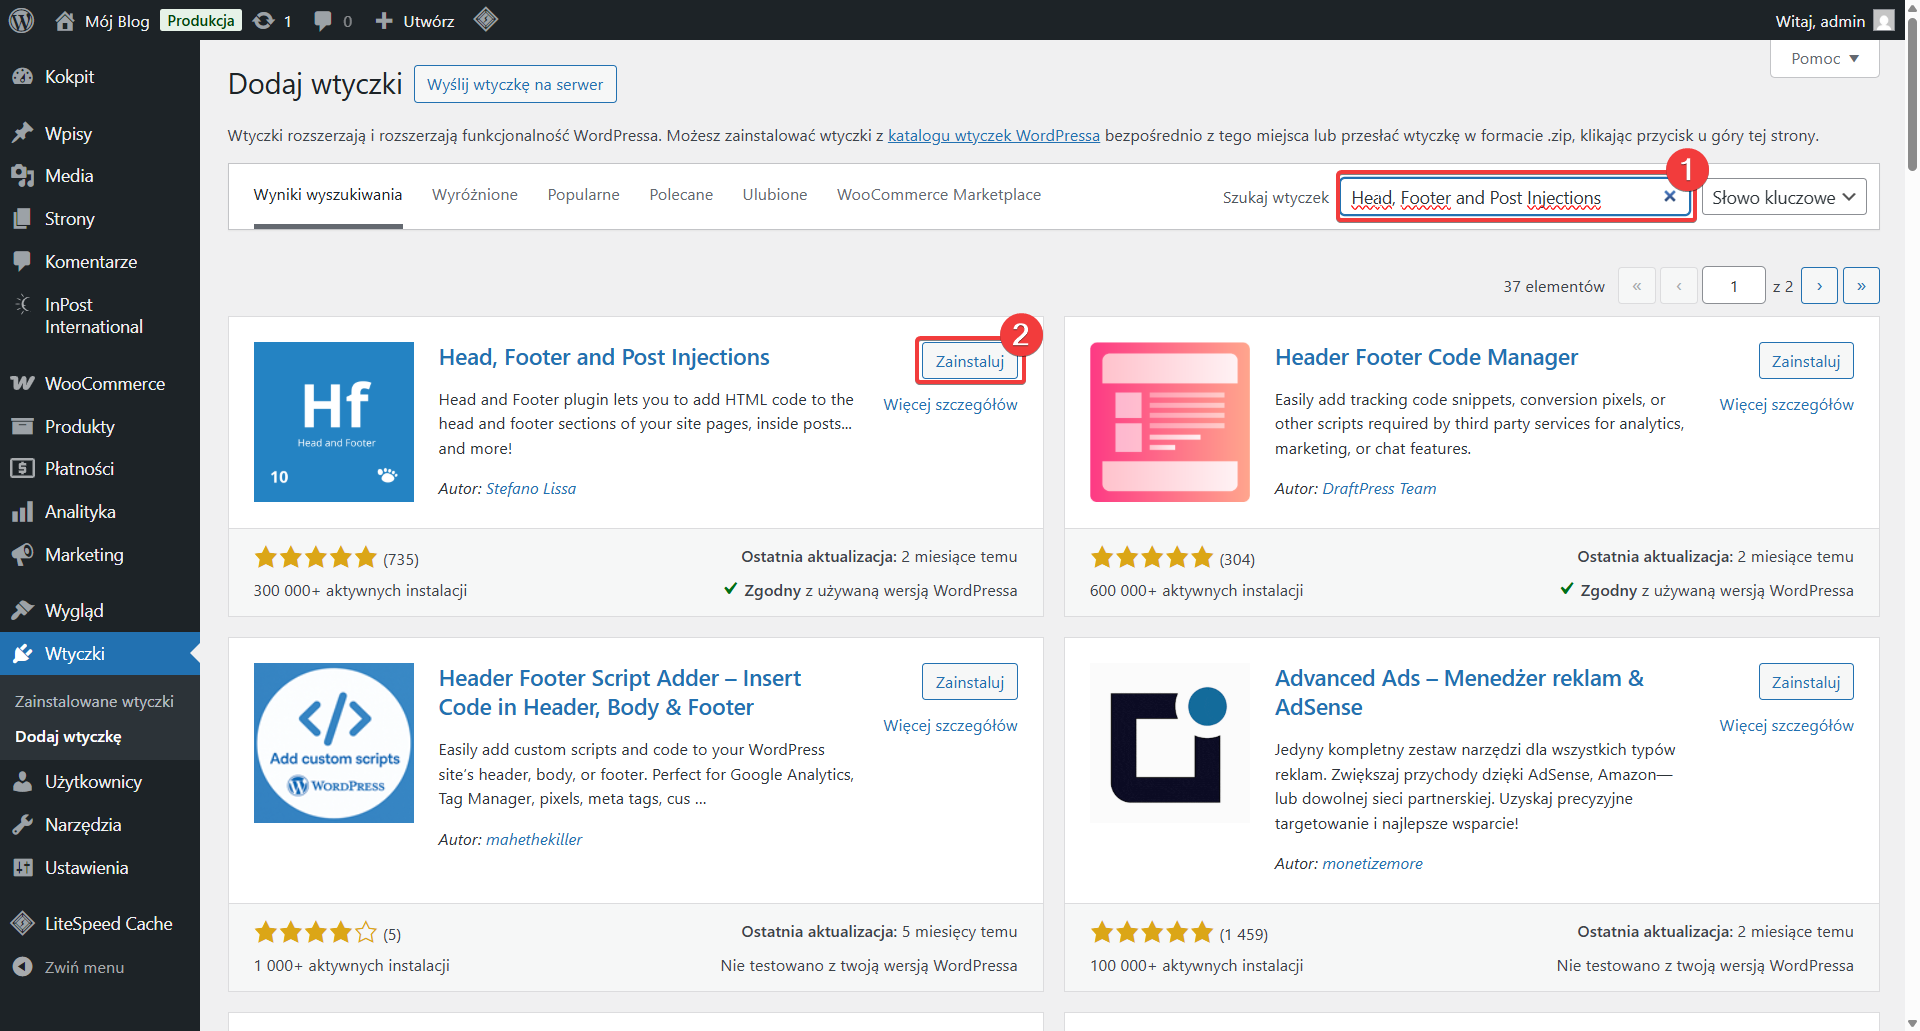Click the Komentarze sidebar icon
The width and height of the screenshot is (1920, 1031).
pos(22,262)
